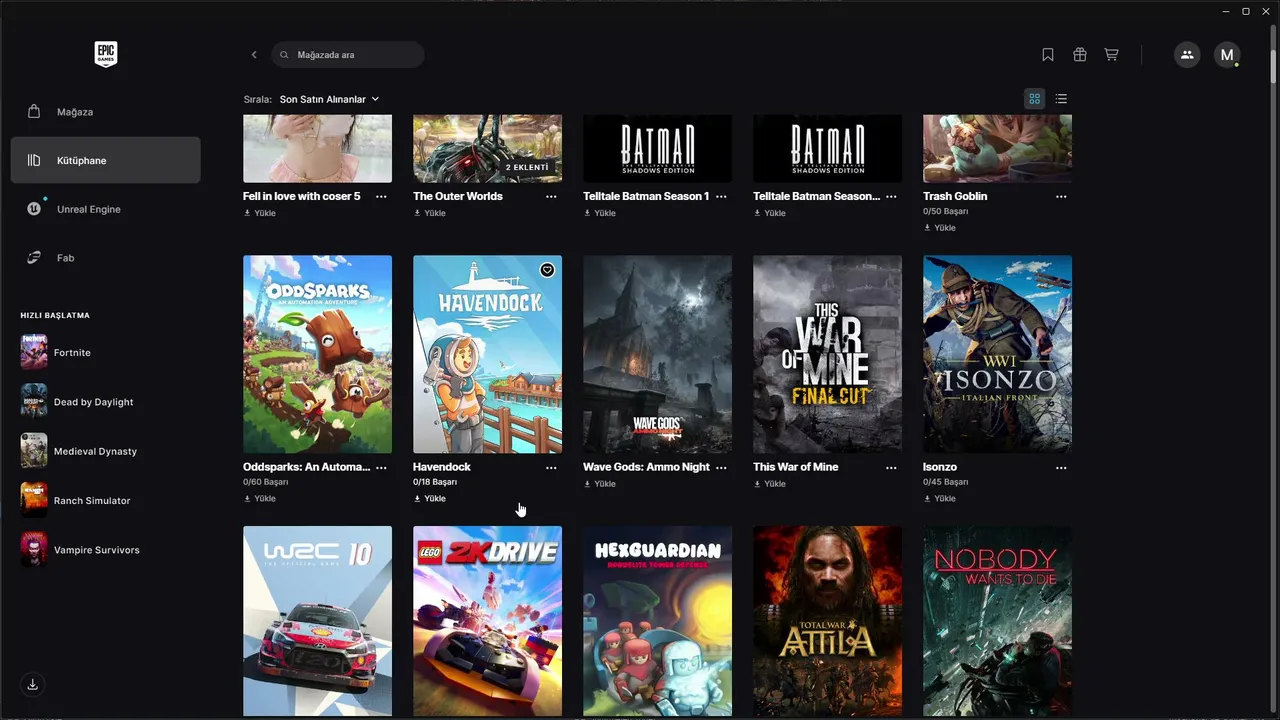The height and width of the screenshot is (720, 1280).
Task: Open the shopping cart
Action: tap(1111, 55)
